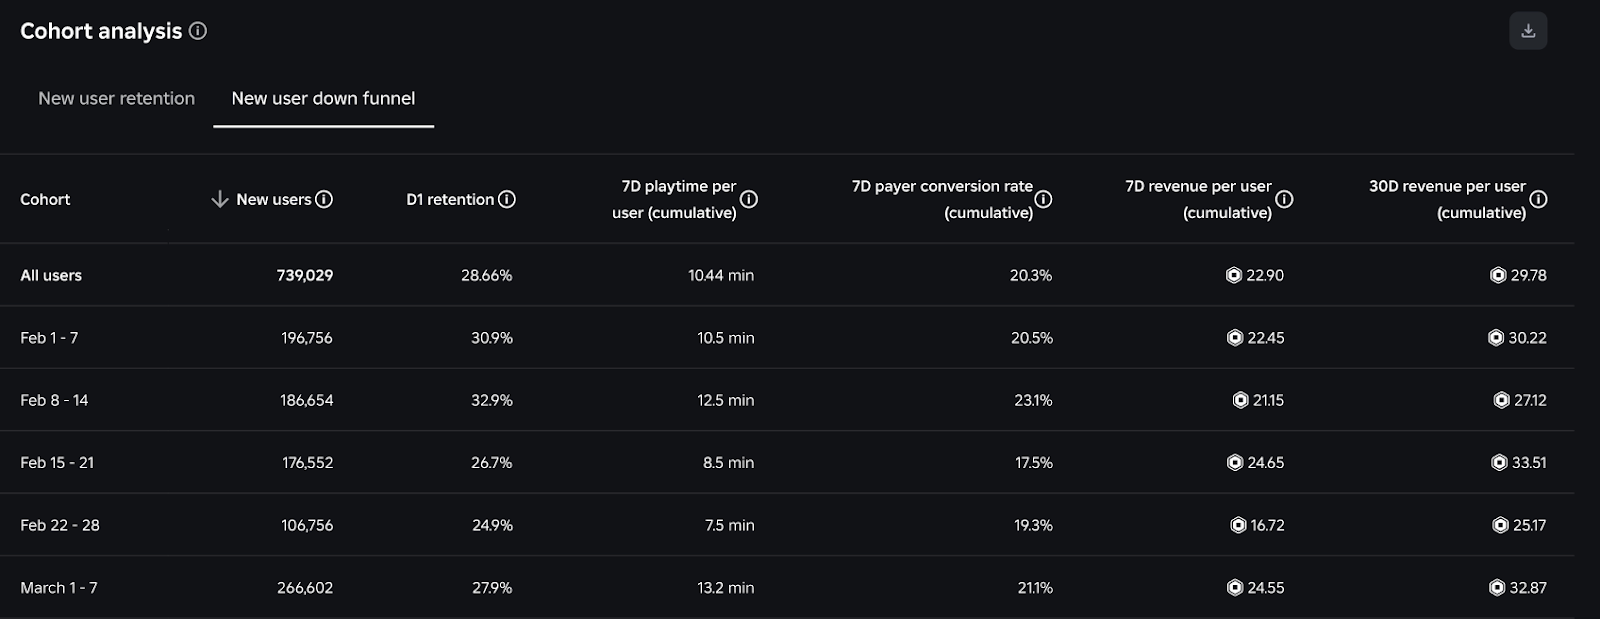Select the All users row

(51, 275)
